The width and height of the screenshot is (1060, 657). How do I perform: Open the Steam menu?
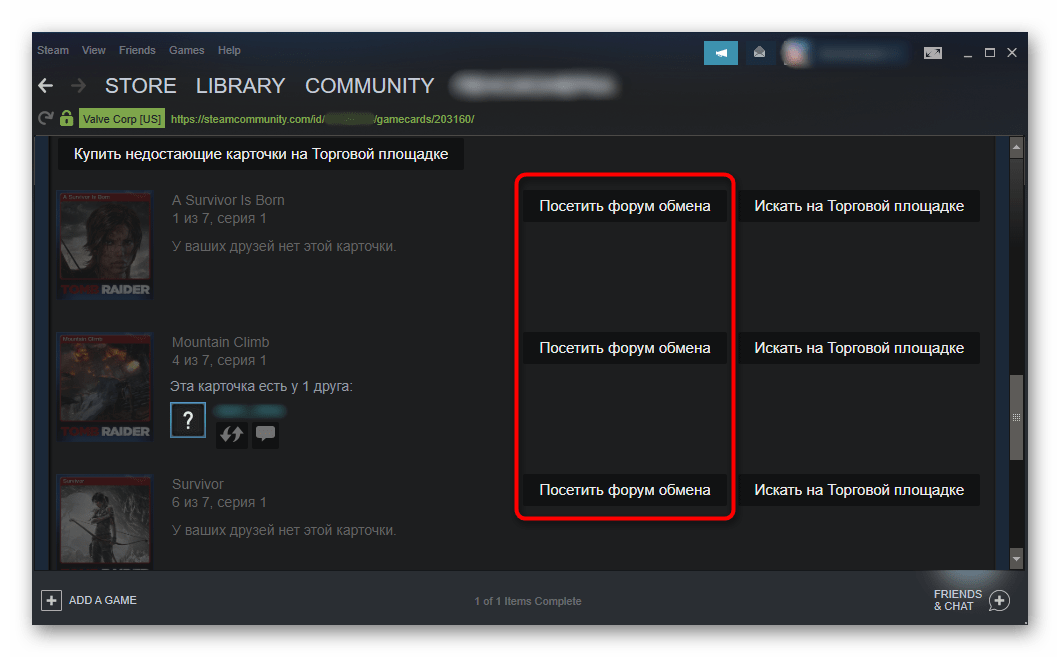[x=53, y=50]
